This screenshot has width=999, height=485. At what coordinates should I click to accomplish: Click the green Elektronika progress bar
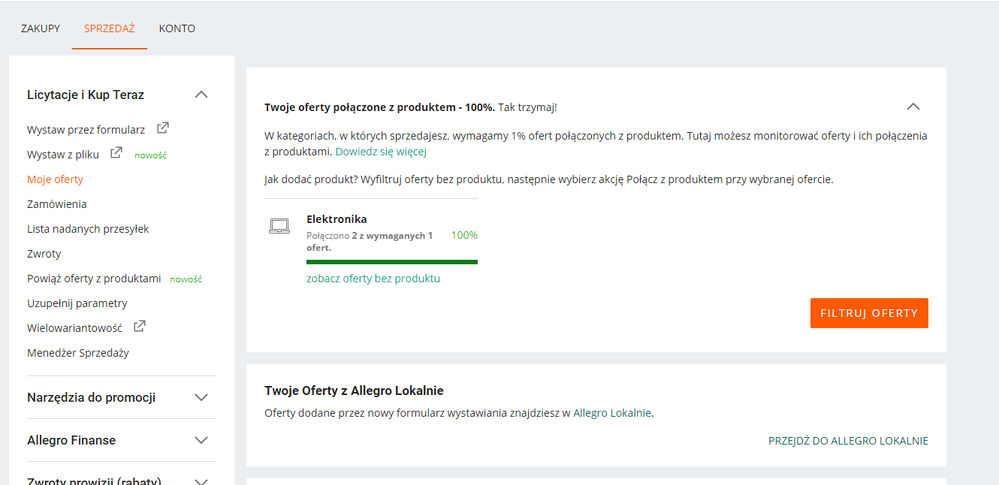click(392, 261)
